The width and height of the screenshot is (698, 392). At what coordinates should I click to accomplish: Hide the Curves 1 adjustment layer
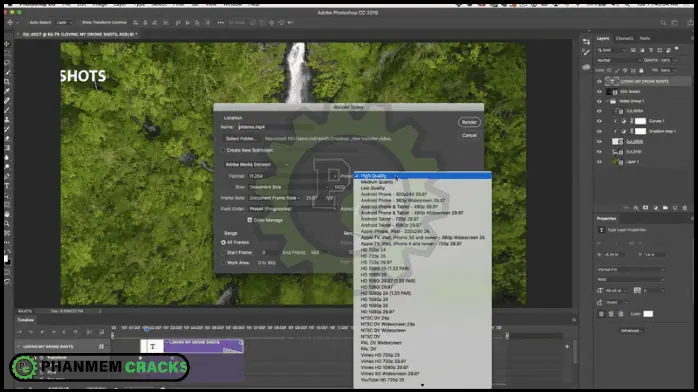click(599, 121)
